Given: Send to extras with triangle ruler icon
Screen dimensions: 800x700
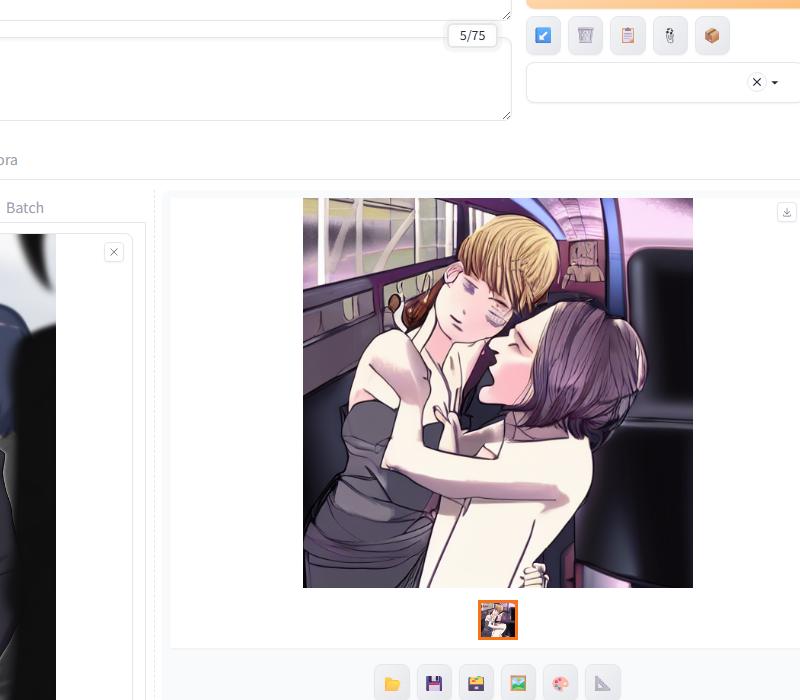Looking at the screenshot, I should pos(602,683).
